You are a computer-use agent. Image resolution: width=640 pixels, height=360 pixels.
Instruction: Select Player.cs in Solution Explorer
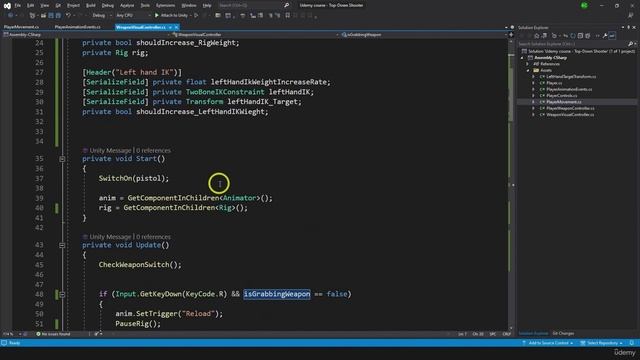click(x=554, y=83)
